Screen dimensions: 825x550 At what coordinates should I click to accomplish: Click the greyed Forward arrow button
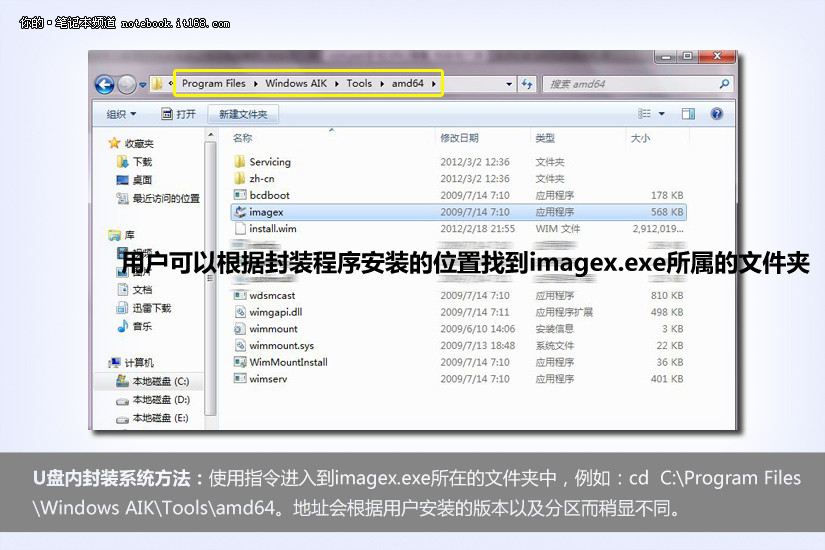click(x=126, y=84)
